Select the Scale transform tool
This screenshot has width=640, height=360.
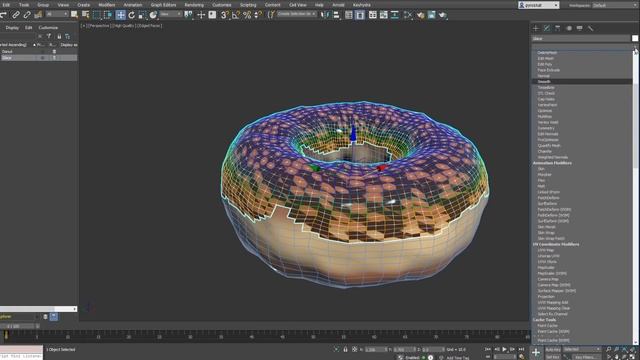tap(142, 15)
